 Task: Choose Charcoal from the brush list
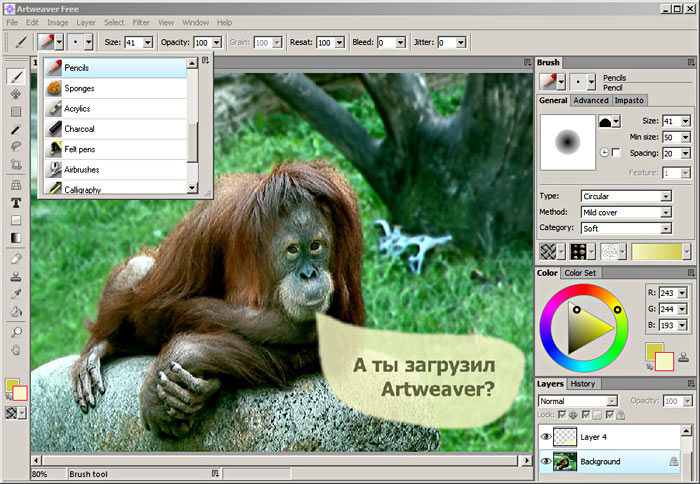pos(115,129)
